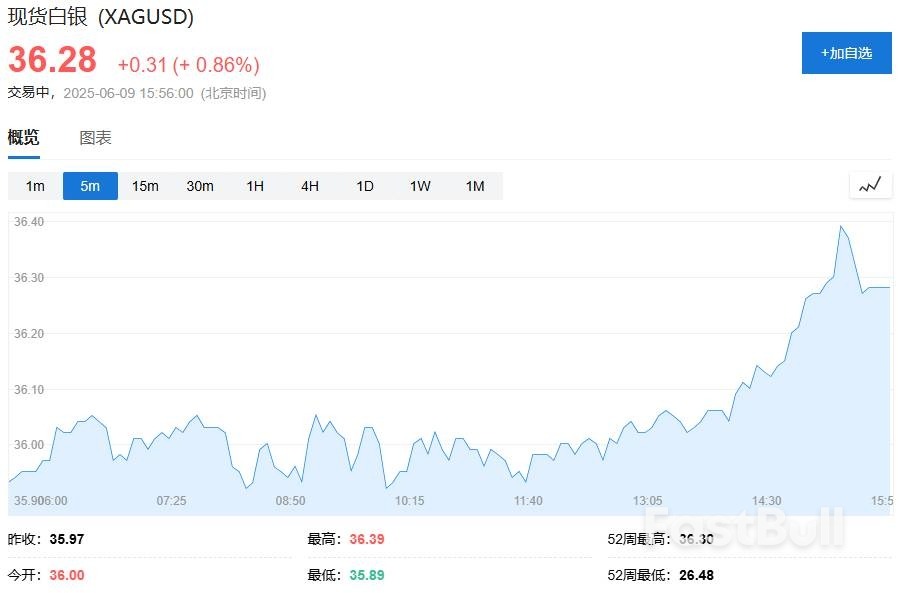Click the 最低 35.89 value
Screen dimensions: 899x593
coord(366,575)
